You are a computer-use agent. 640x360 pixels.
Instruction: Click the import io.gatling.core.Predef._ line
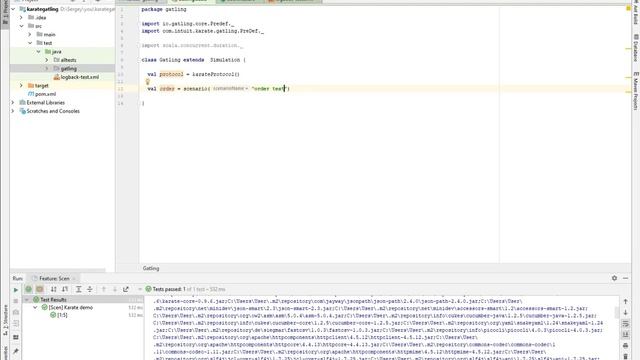tap(188, 24)
